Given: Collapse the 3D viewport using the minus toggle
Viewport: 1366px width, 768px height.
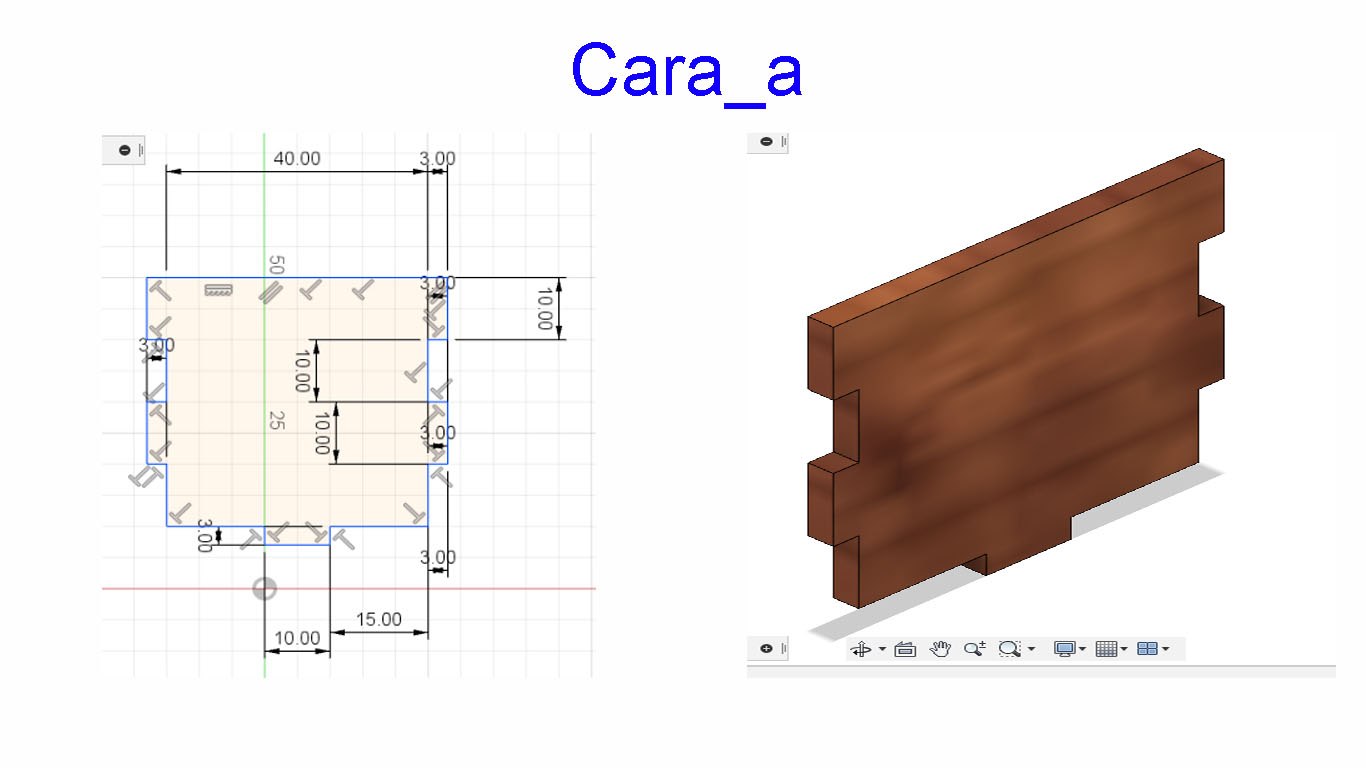Looking at the screenshot, I should pos(765,141).
